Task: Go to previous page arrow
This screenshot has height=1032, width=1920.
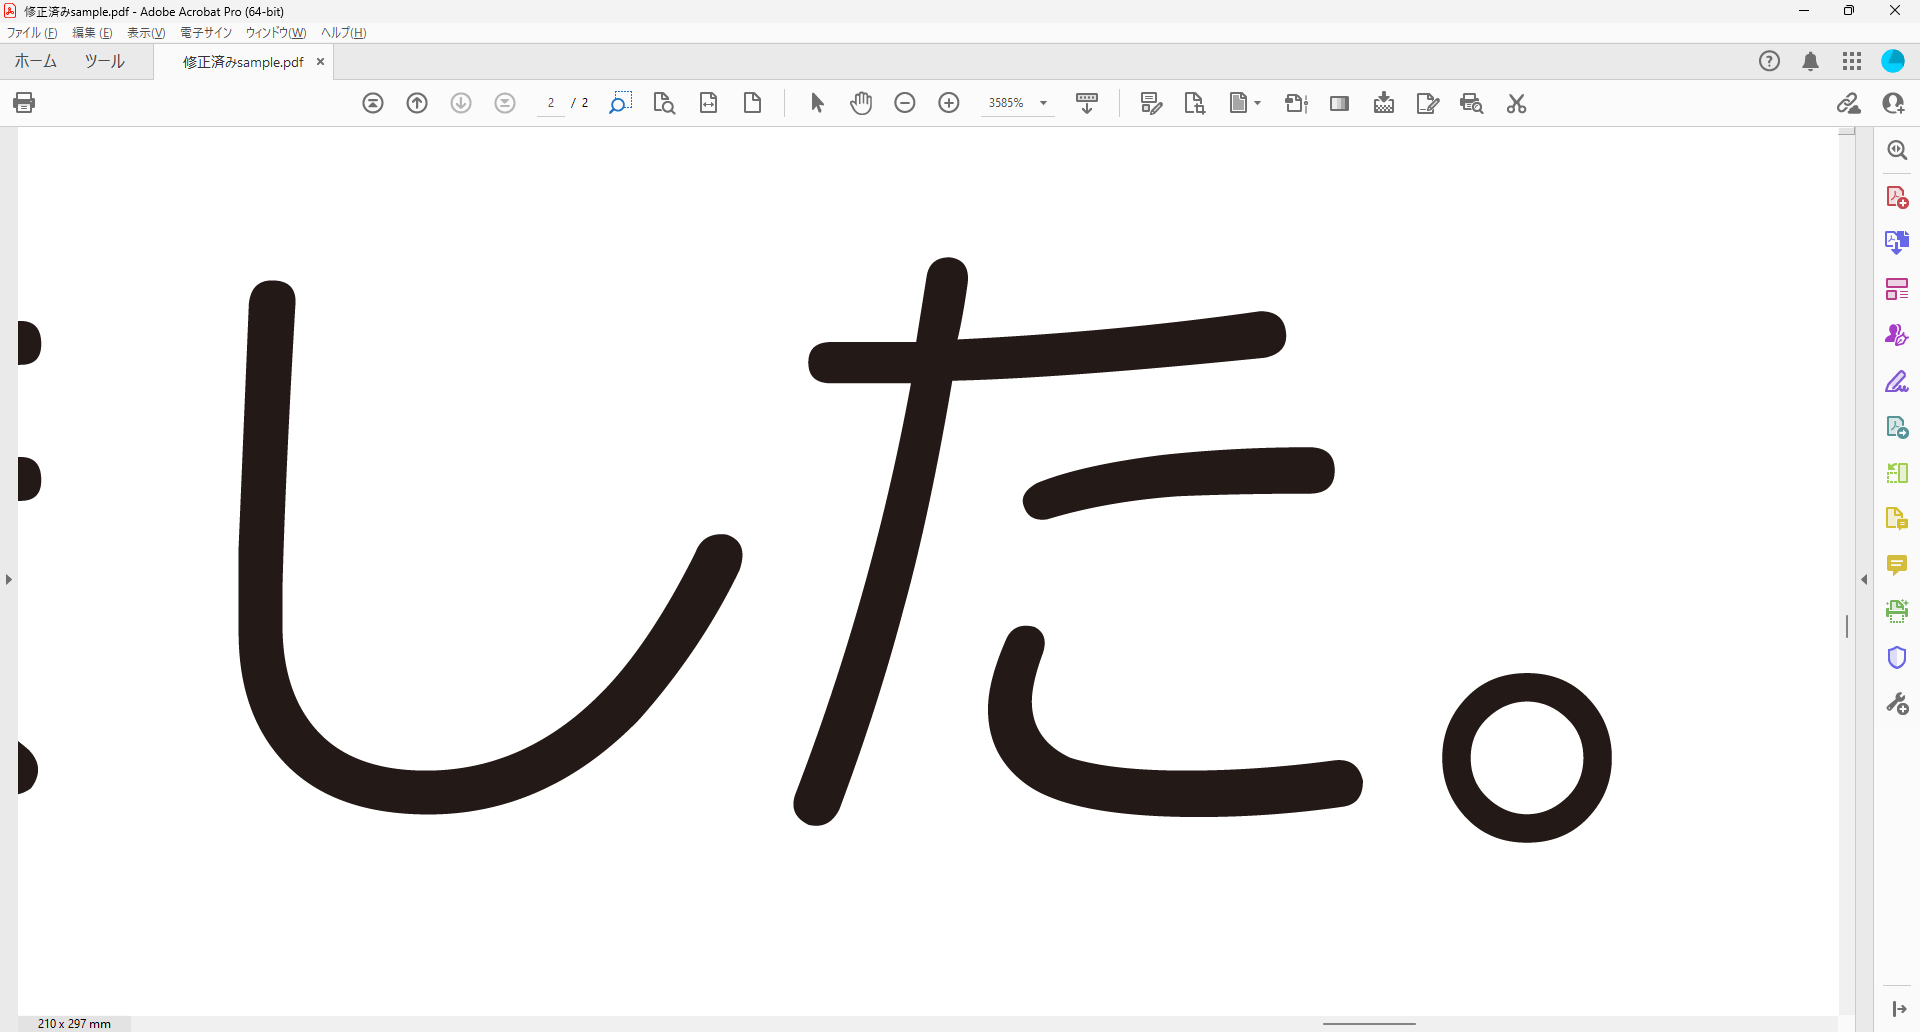Action: (x=417, y=103)
